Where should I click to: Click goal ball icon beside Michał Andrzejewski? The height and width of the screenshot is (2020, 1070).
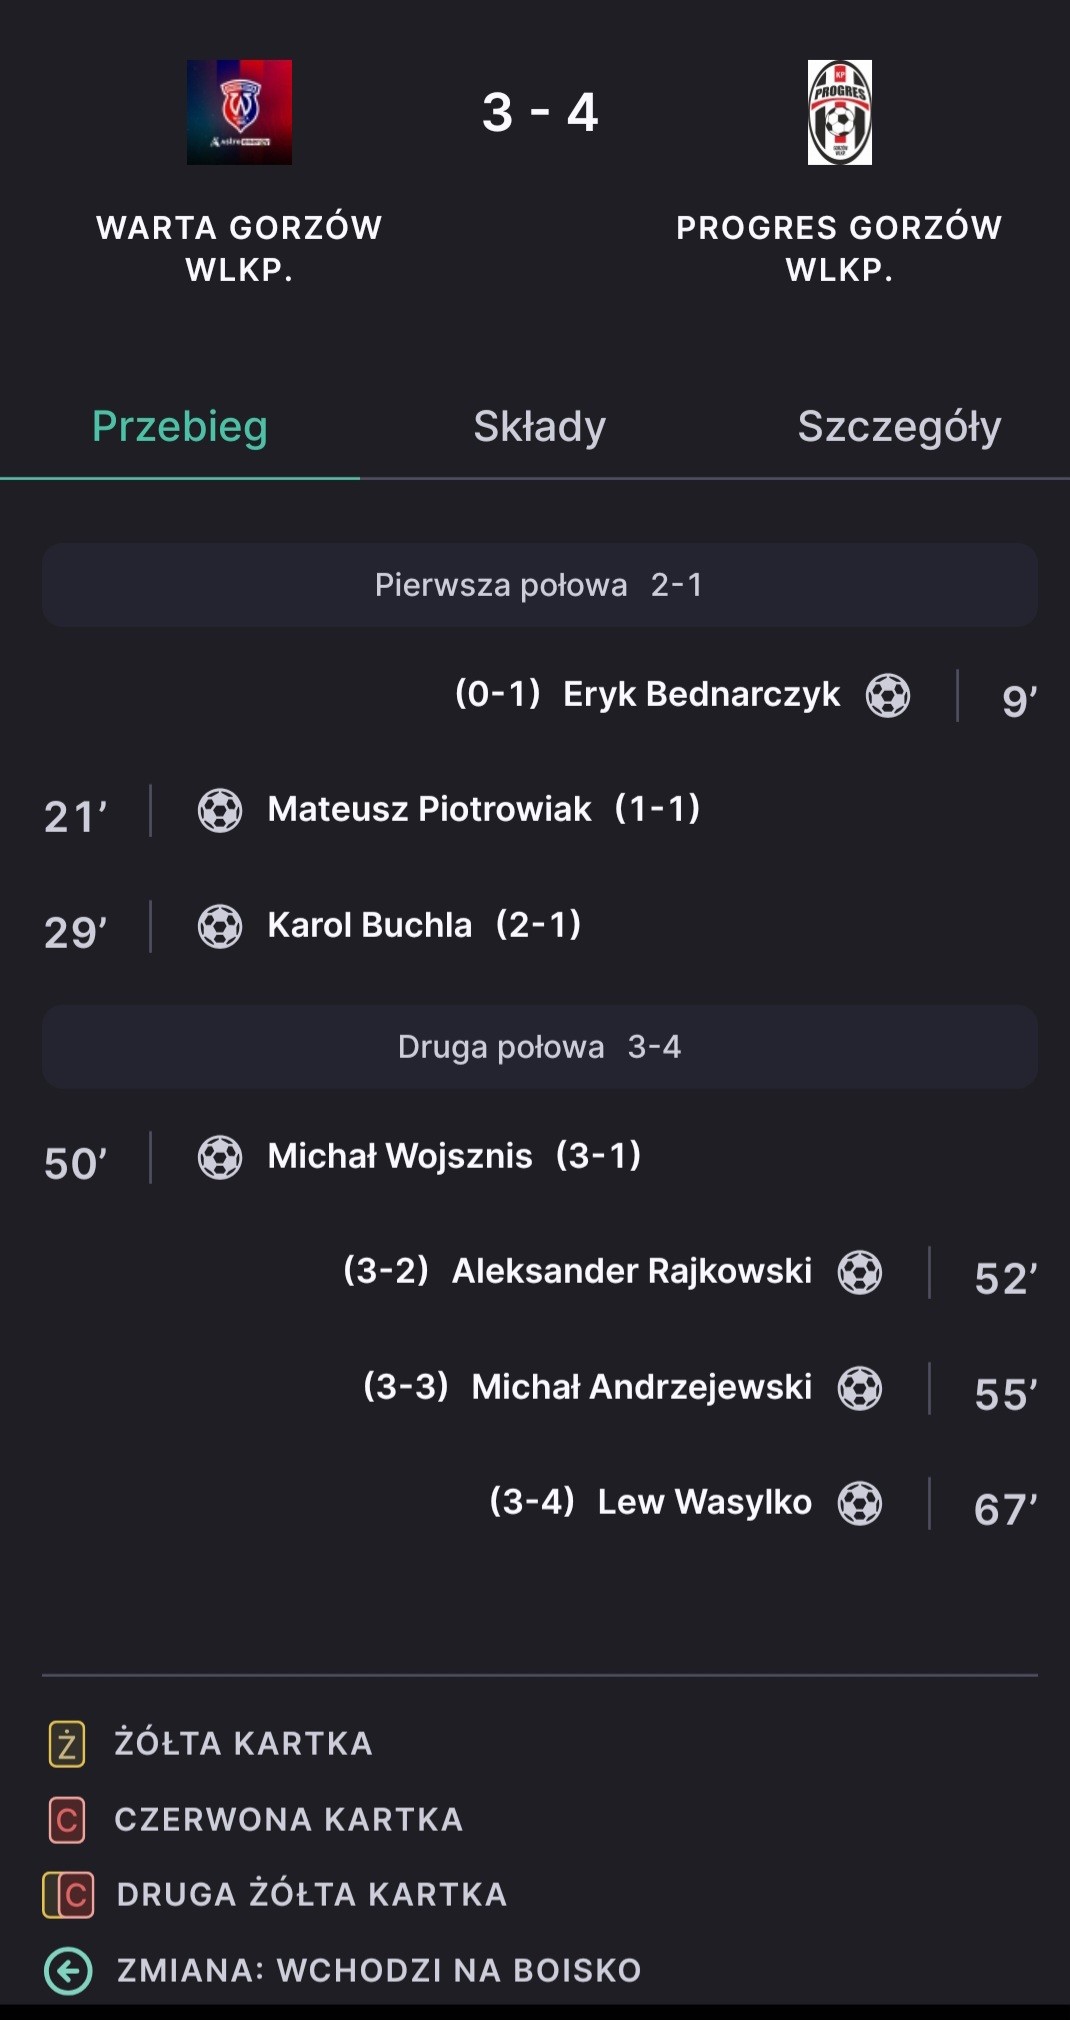click(x=860, y=1388)
